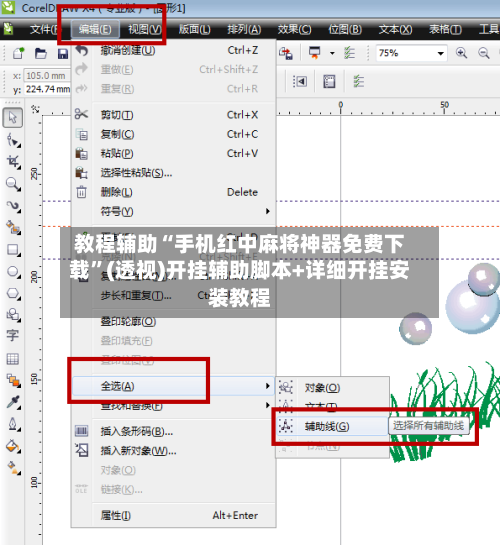The height and width of the screenshot is (545, 500).
Task: Open the 视图(V) menu
Action: coord(145,29)
